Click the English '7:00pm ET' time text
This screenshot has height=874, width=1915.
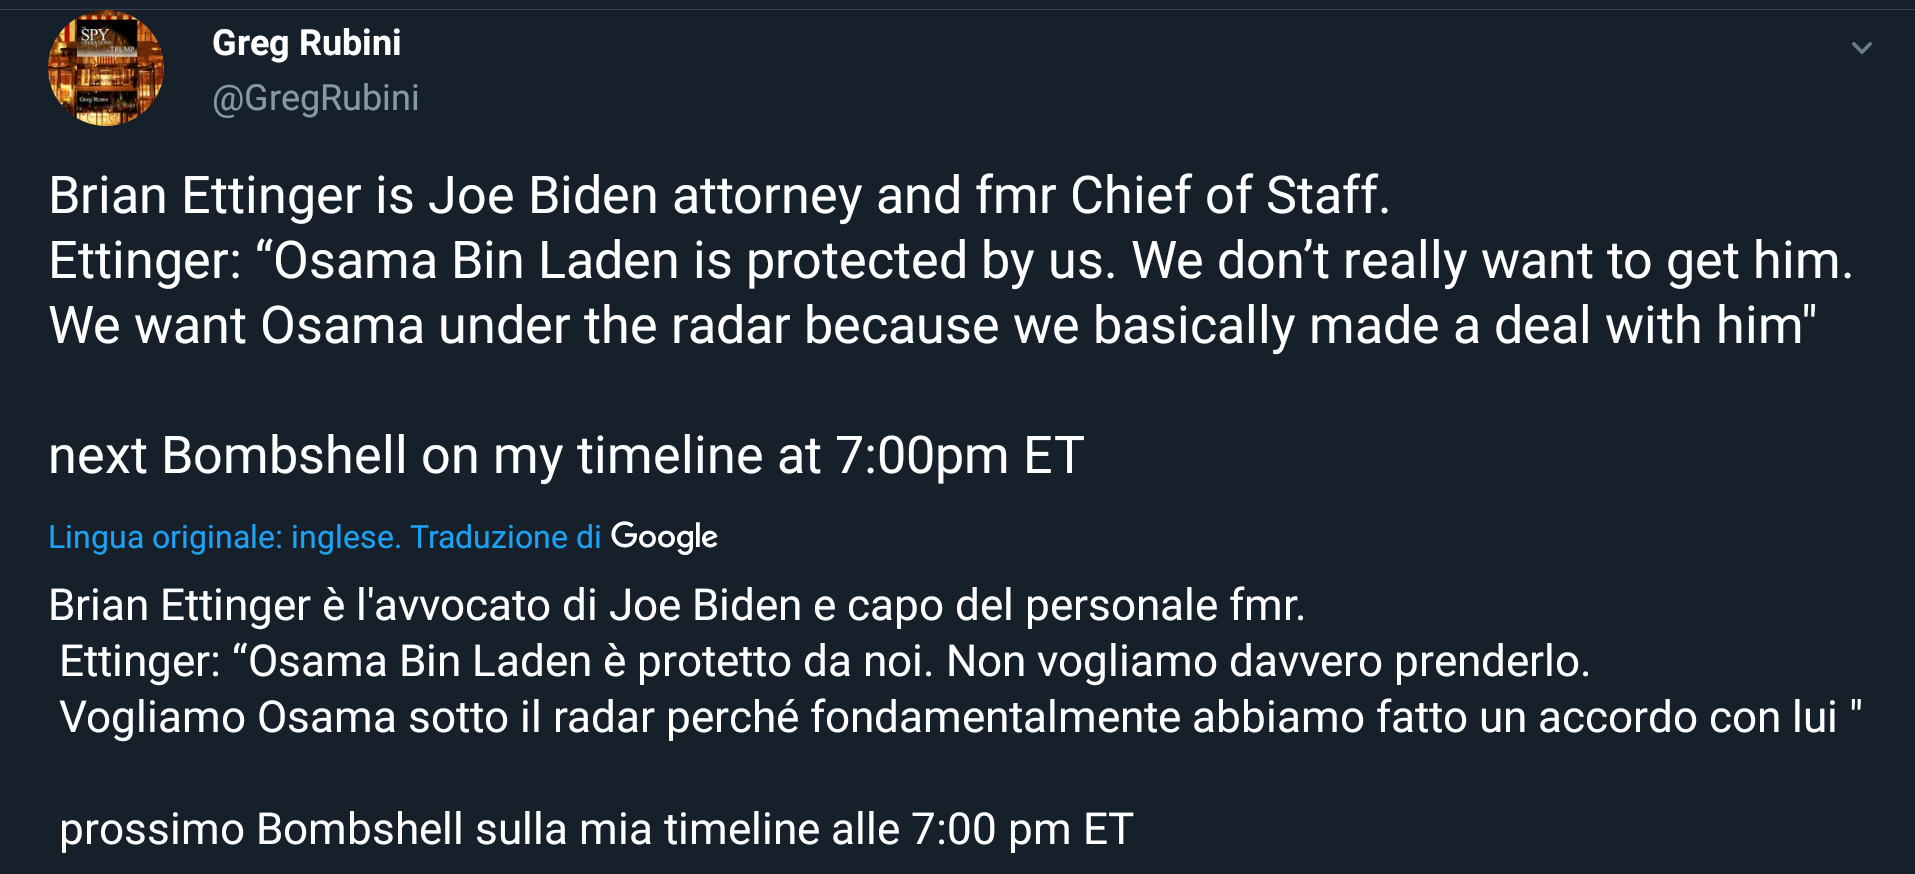(x=960, y=456)
